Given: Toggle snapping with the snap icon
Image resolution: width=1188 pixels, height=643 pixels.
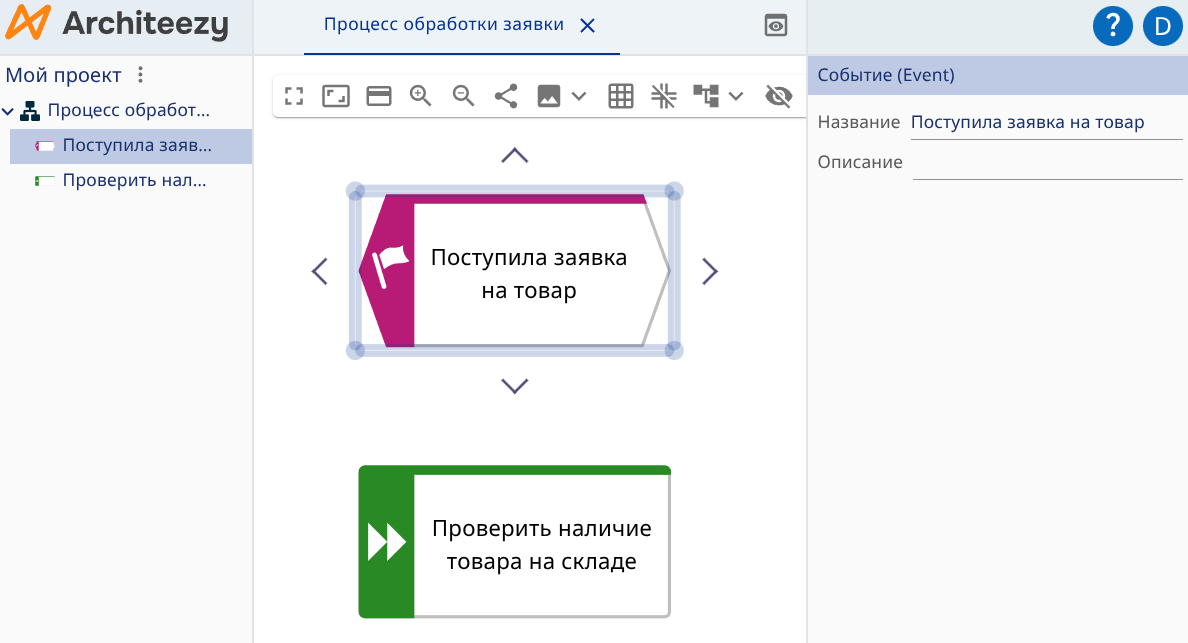Looking at the screenshot, I should coord(663,96).
